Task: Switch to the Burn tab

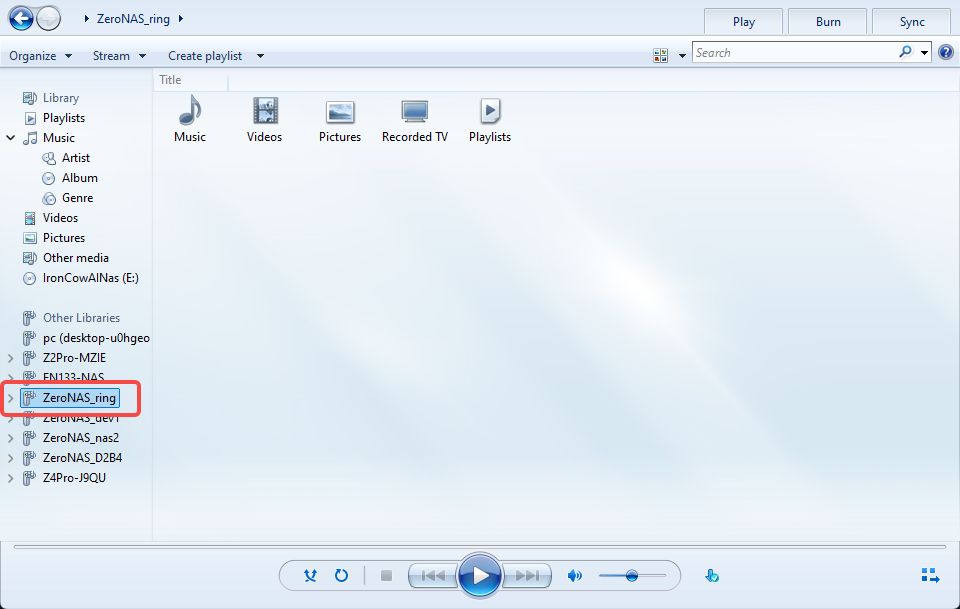Action: (x=827, y=21)
